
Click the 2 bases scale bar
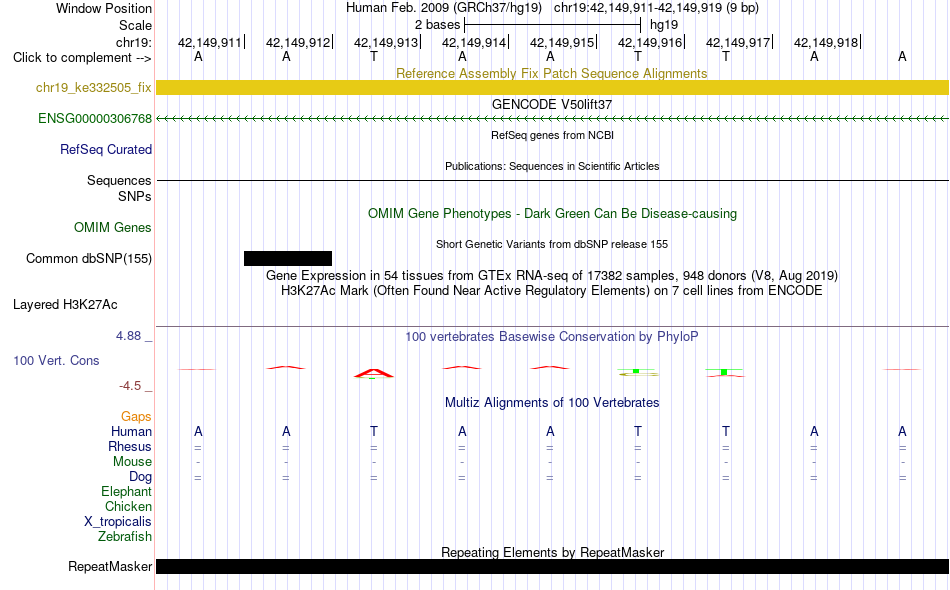(553, 25)
